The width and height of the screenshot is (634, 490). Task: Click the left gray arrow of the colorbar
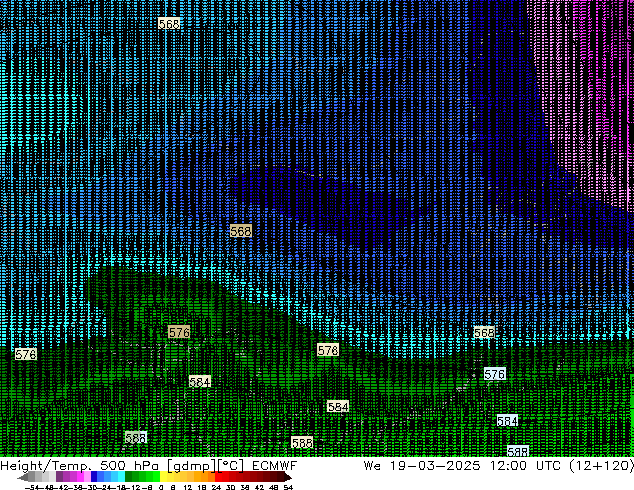[x=22, y=477]
